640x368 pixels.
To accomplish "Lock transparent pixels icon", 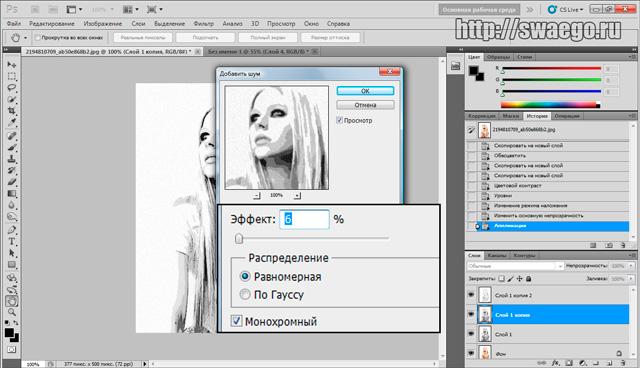I will 501,279.
